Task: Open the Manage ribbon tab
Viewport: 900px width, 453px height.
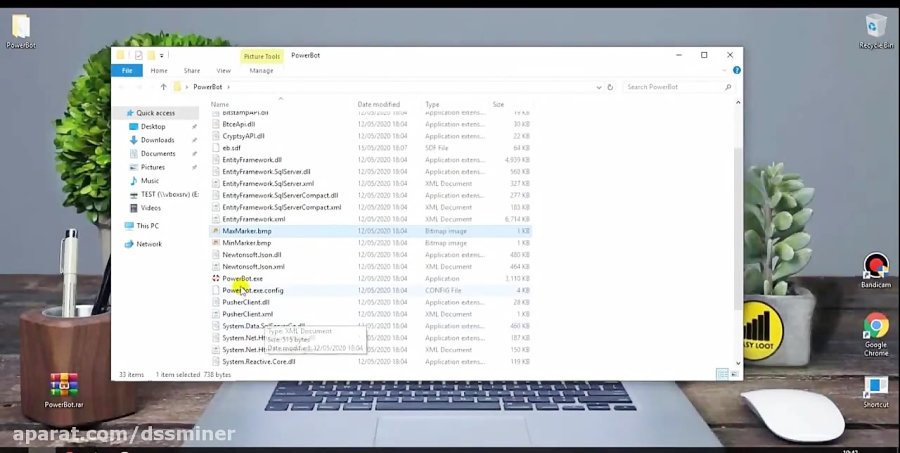Action: pos(261,71)
